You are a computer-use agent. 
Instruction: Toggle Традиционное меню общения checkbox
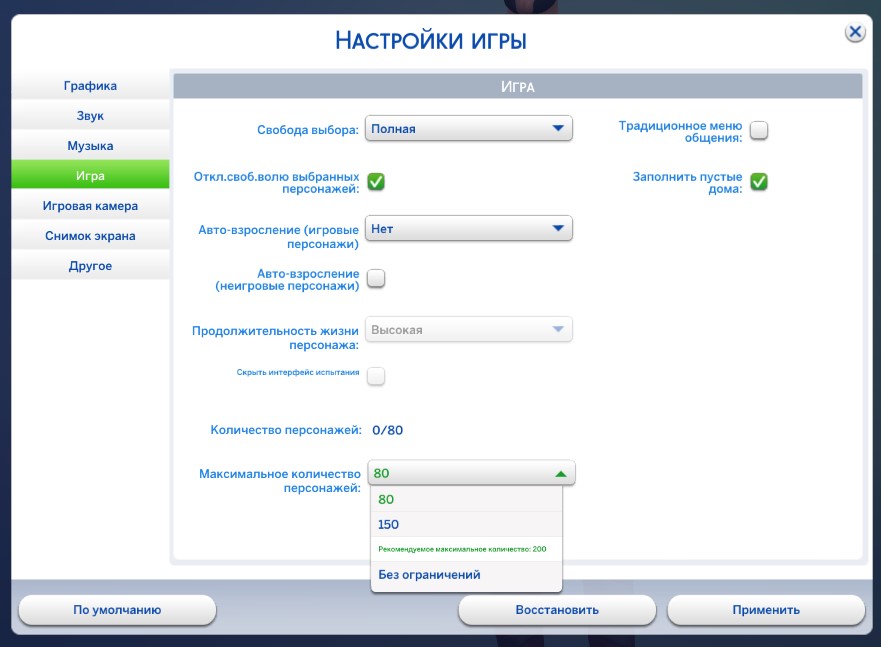[759, 130]
